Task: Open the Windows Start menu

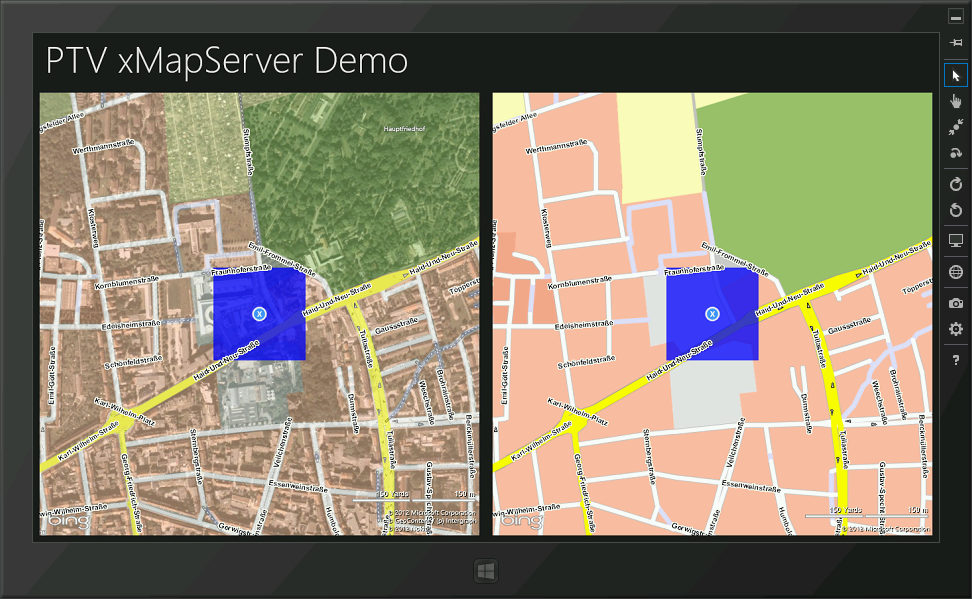Action: click(486, 570)
